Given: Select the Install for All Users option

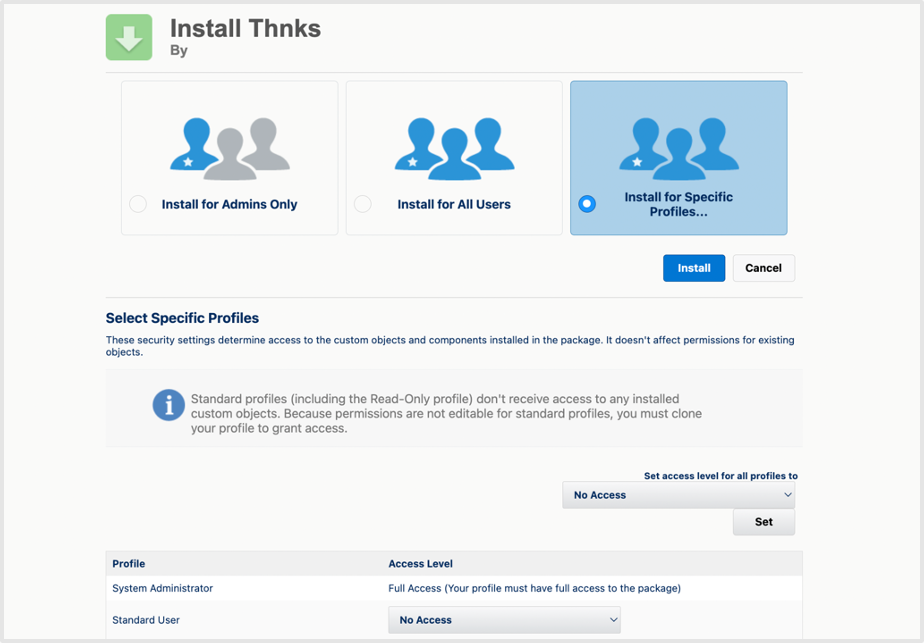Looking at the screenshot, I should pos(362,203).
